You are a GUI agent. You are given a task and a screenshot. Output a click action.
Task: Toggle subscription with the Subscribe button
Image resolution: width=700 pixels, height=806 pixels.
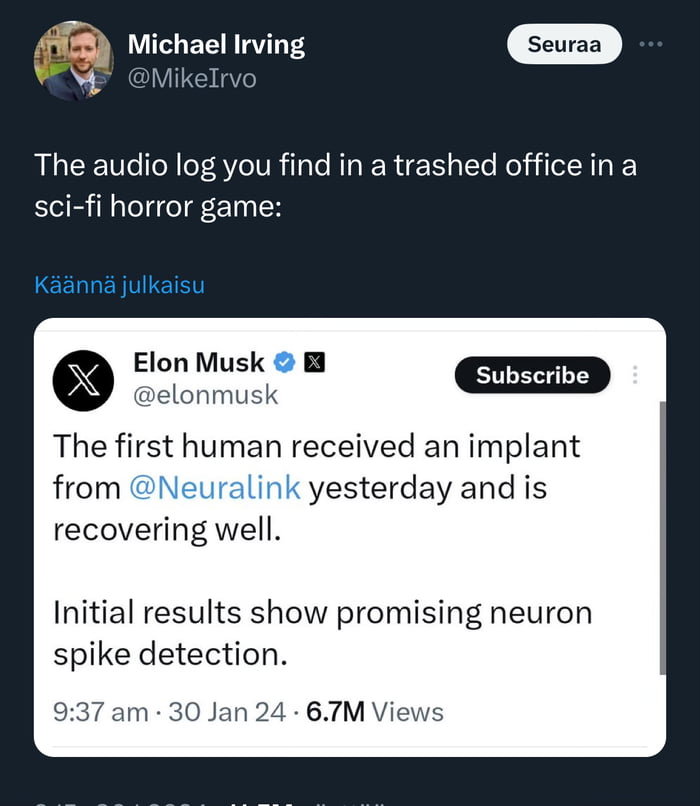point(532,376)
